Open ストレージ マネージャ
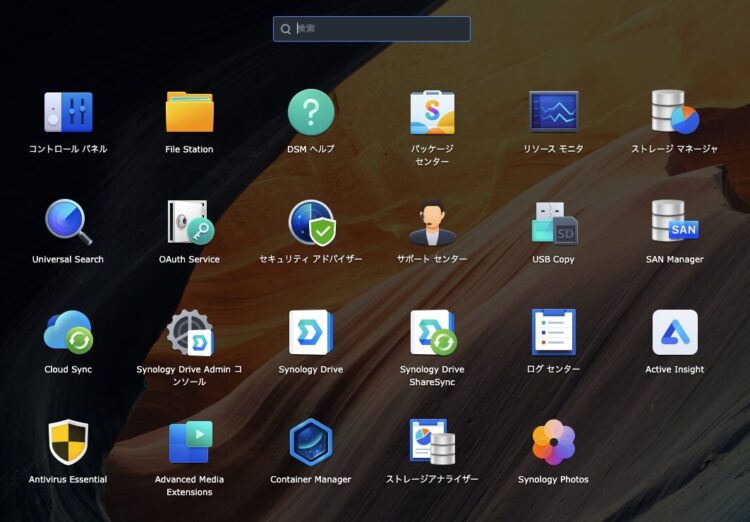750x522 pixels. coord(675,112)
